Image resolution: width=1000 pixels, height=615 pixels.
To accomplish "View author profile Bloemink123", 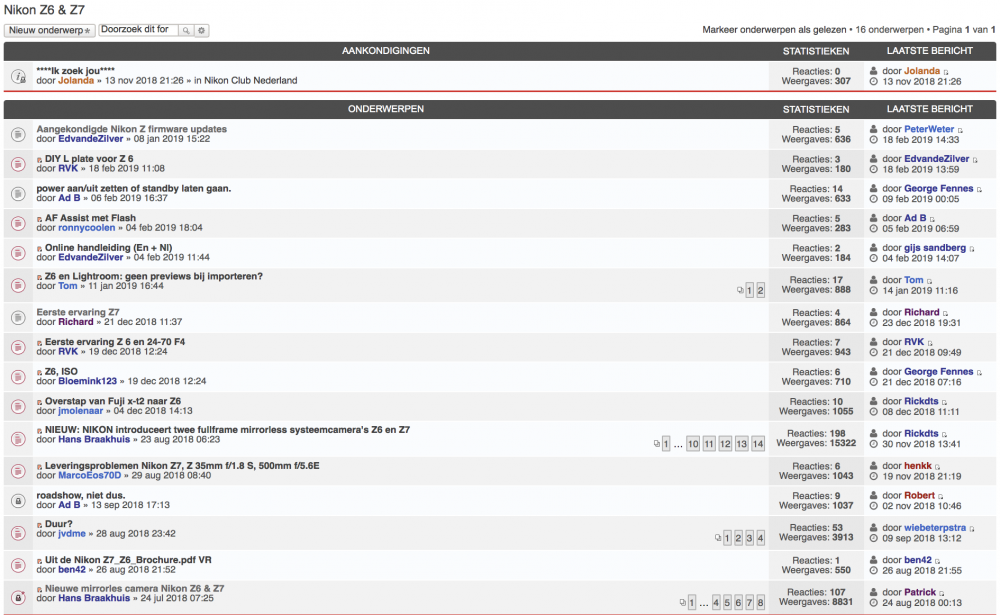I will coord(87,381).
